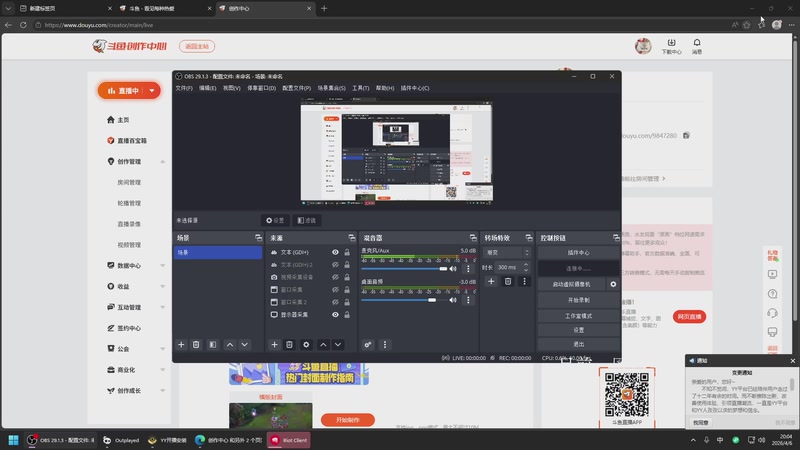Image resolution: width=800 pixels, height=450 pixels.
Task: Add a new source with the plus icon
Action: click(x=274, y=345)
